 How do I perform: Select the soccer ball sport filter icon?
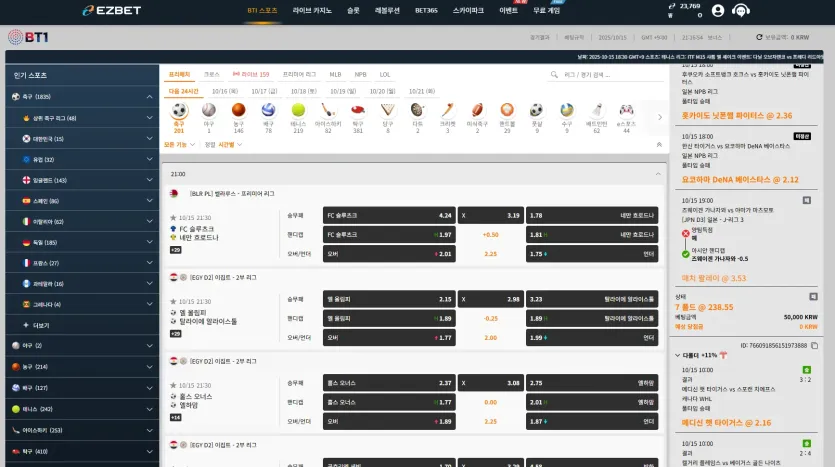tap(179, 110)
